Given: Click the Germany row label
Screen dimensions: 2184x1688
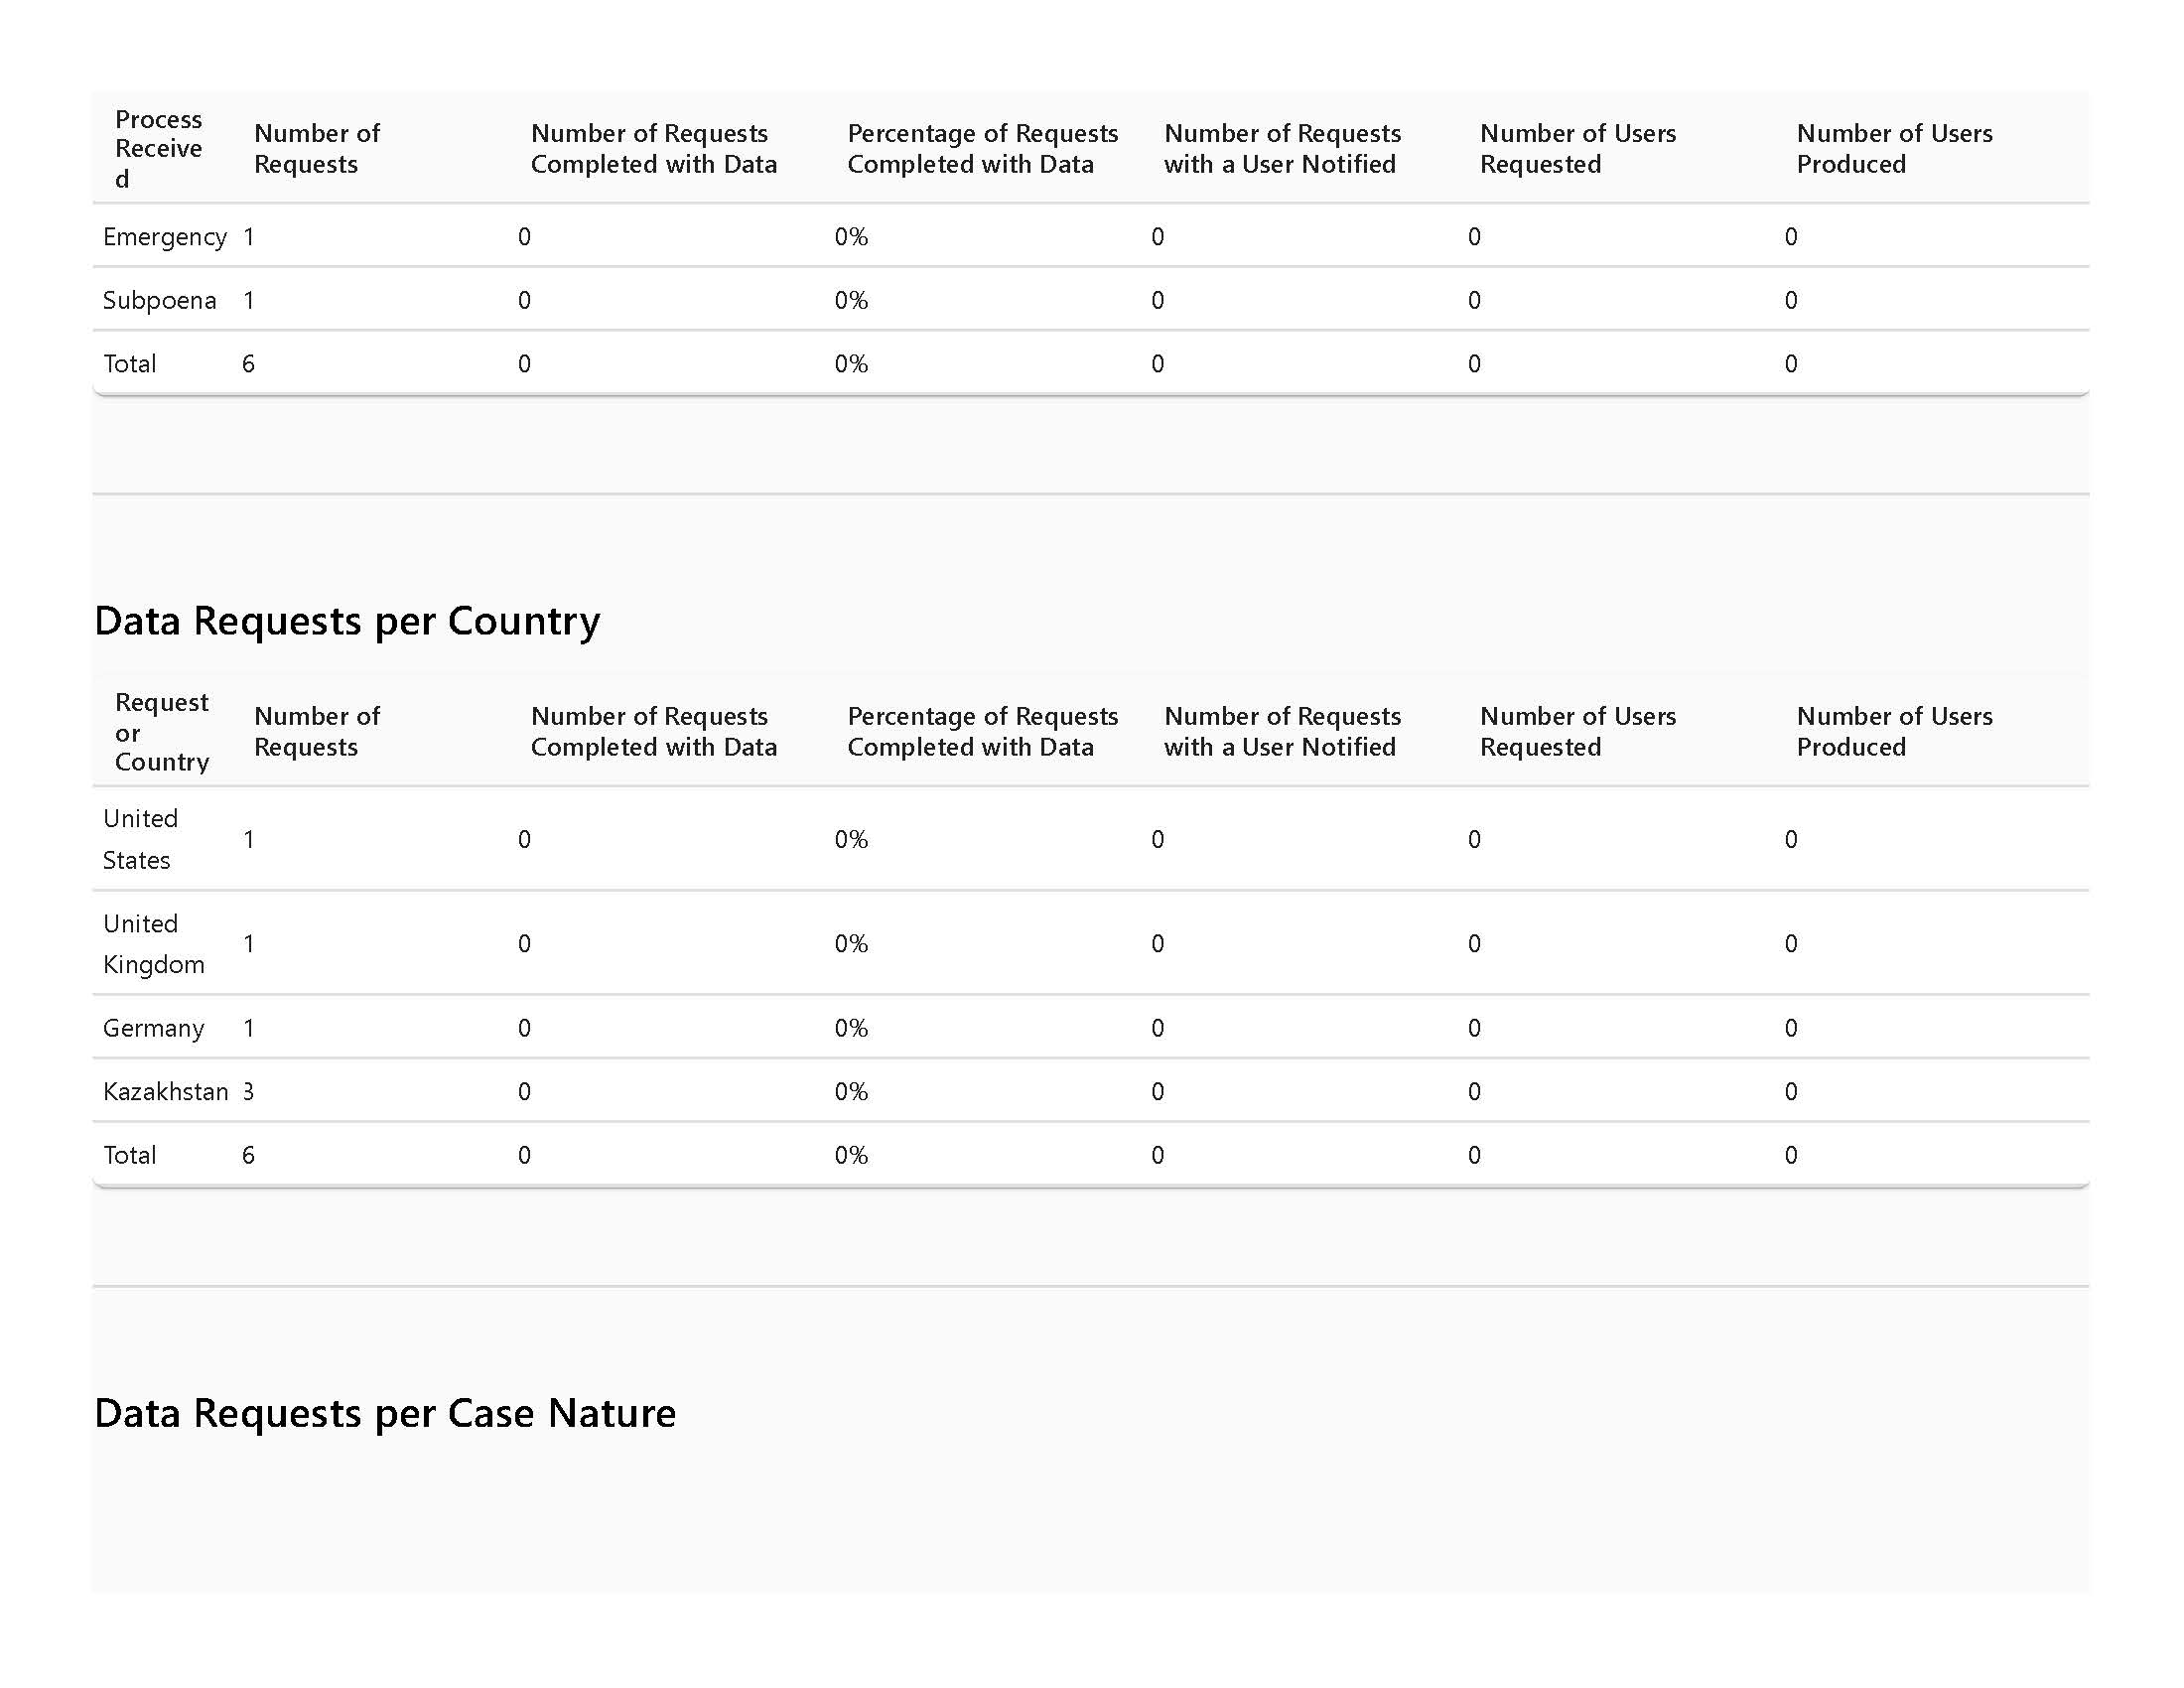Looking at the screenshot, I should click(154, 1028).
